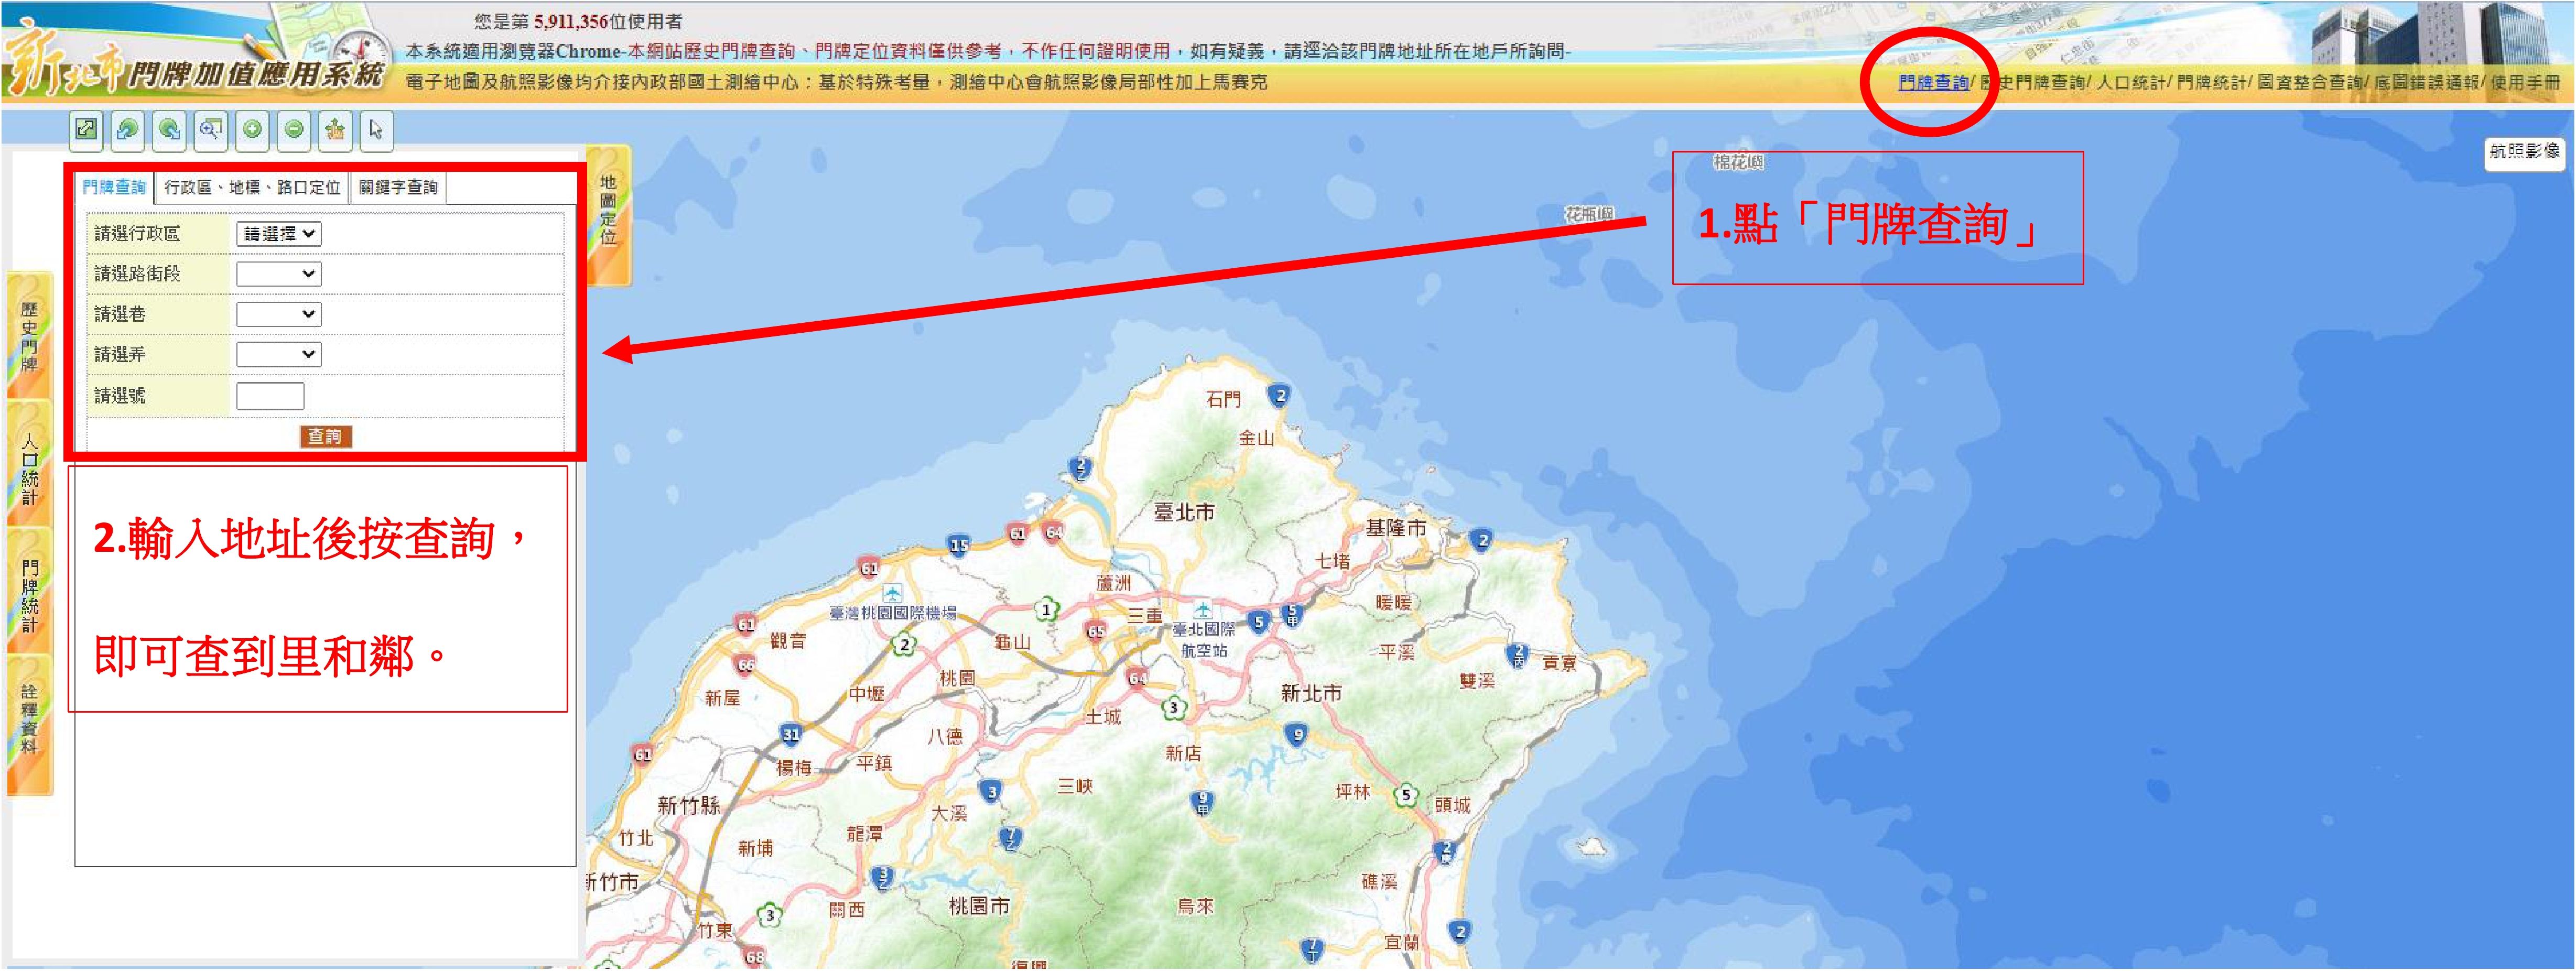2576x971 pixels.
Task: Click the orange 查詢 search button
Action: (325, 436)
